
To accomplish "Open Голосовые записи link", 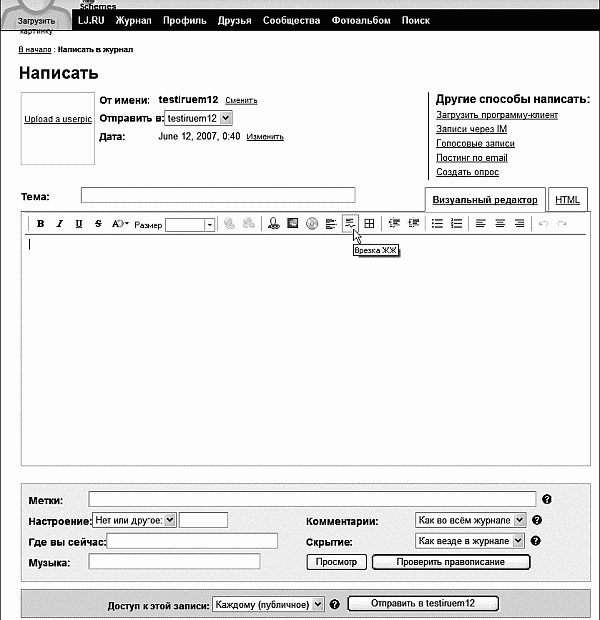I will pyautogui.click(x=475, y=143).
